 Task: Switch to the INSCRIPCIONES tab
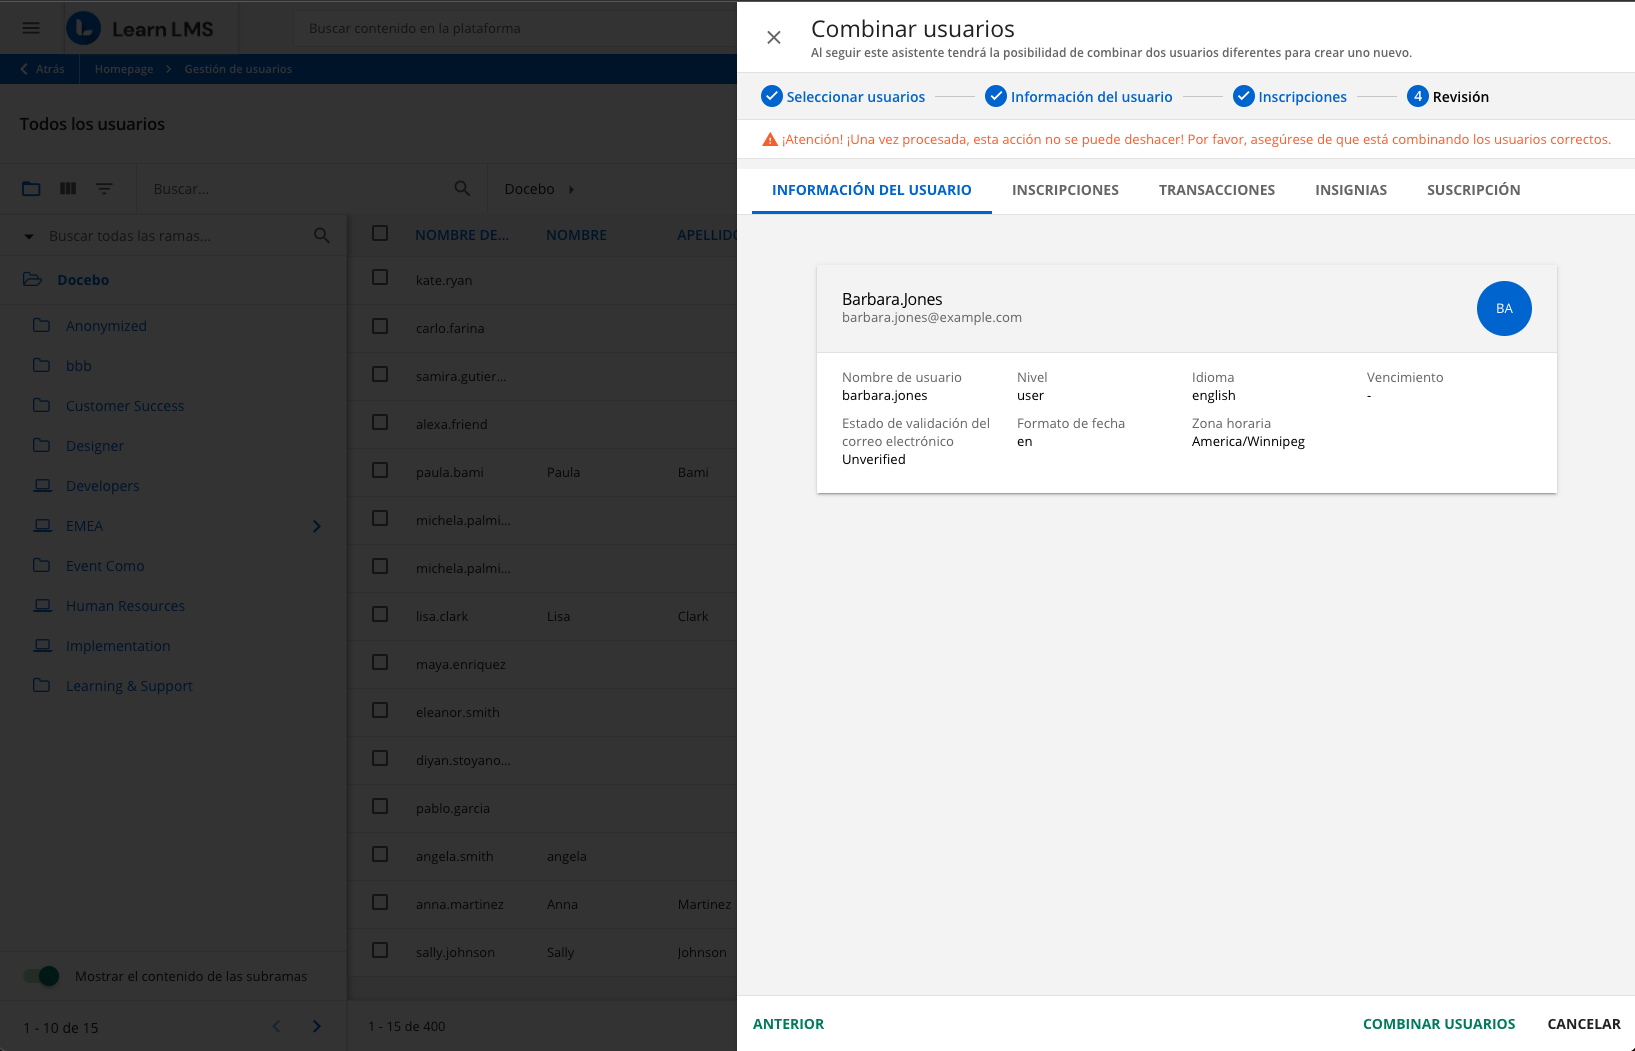tap(1065, 190)
